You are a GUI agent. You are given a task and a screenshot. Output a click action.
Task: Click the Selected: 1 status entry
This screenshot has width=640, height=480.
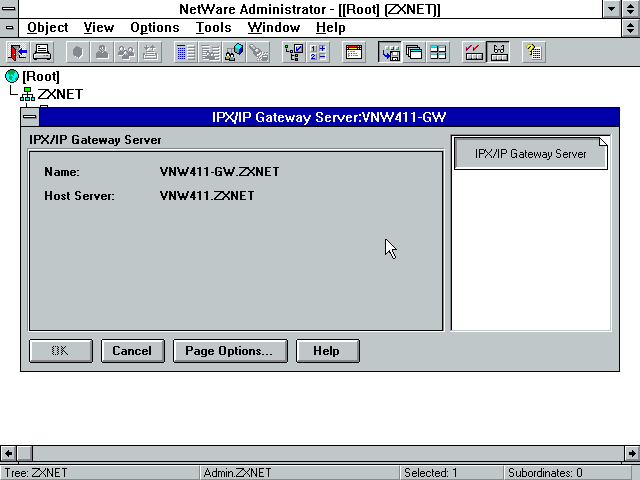(x=451, y=473)
